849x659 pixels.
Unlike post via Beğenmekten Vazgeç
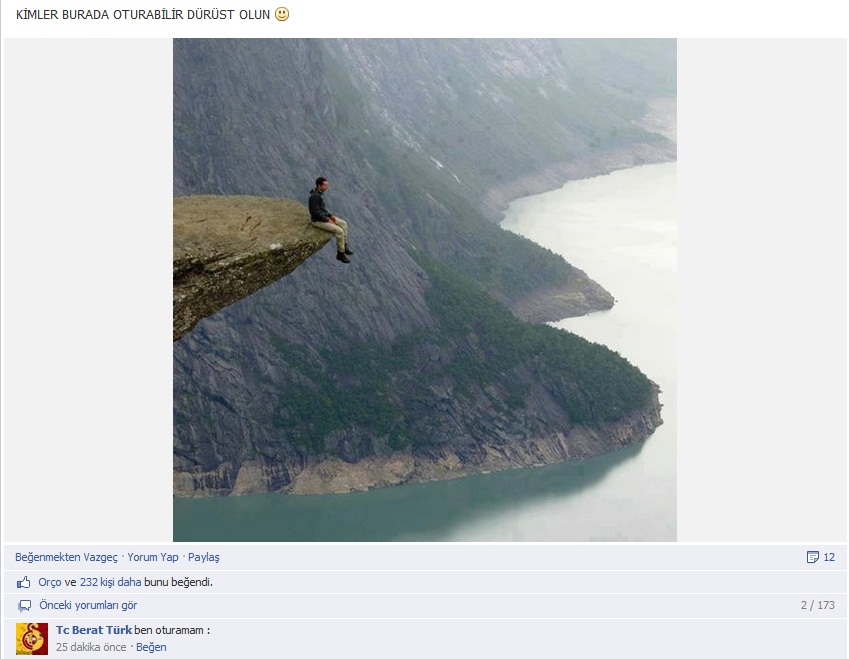click(66, 557)
